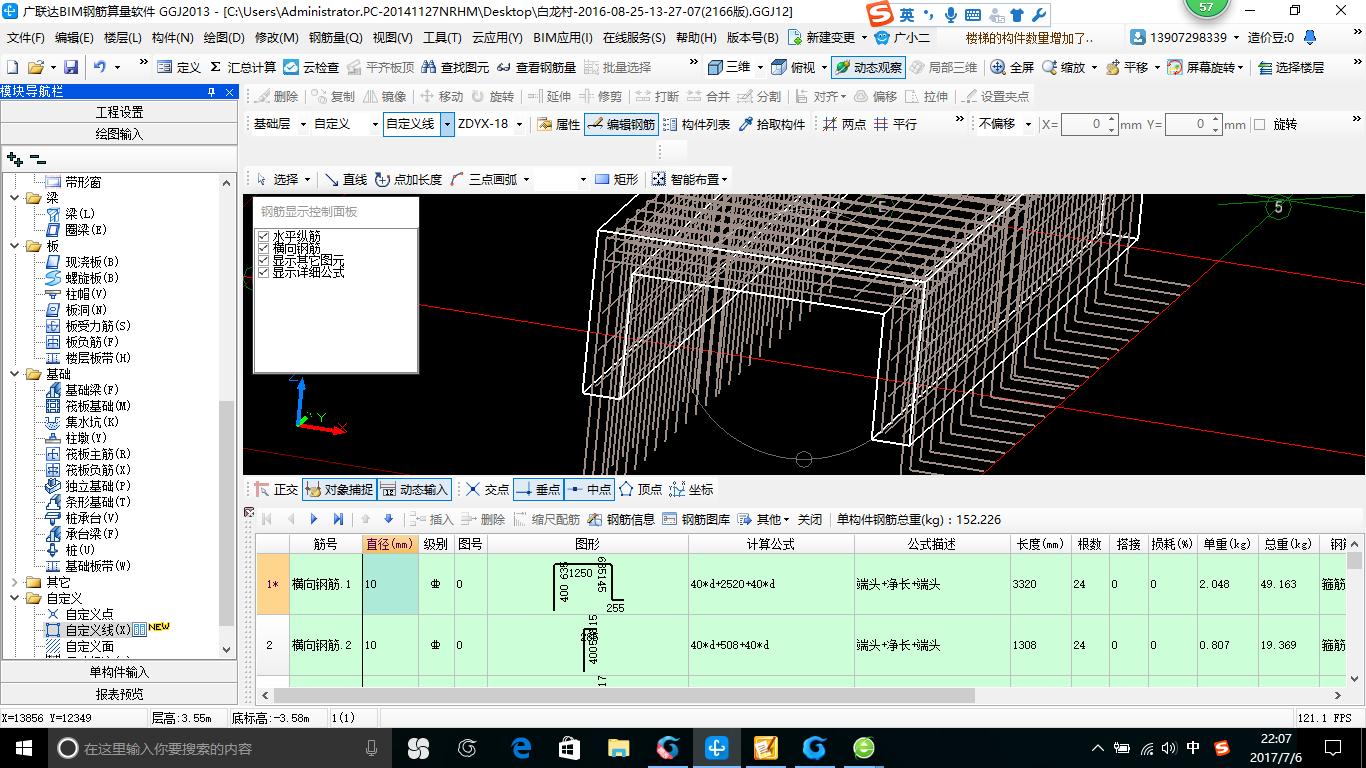Choose 点加长度 point-plus-length tool

tap(408, 179)
